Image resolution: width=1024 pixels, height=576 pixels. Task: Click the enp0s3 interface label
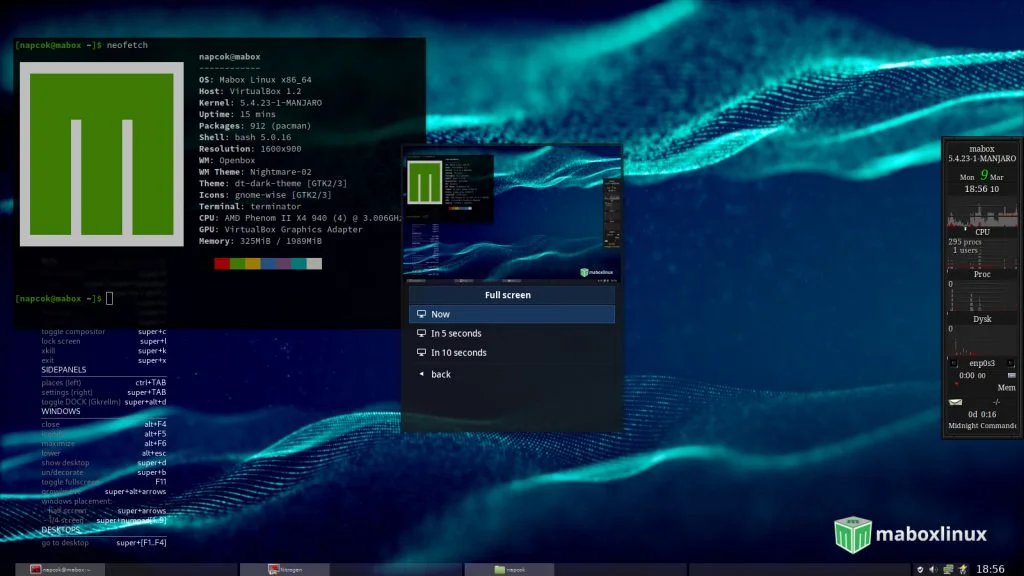click(982, 363)
